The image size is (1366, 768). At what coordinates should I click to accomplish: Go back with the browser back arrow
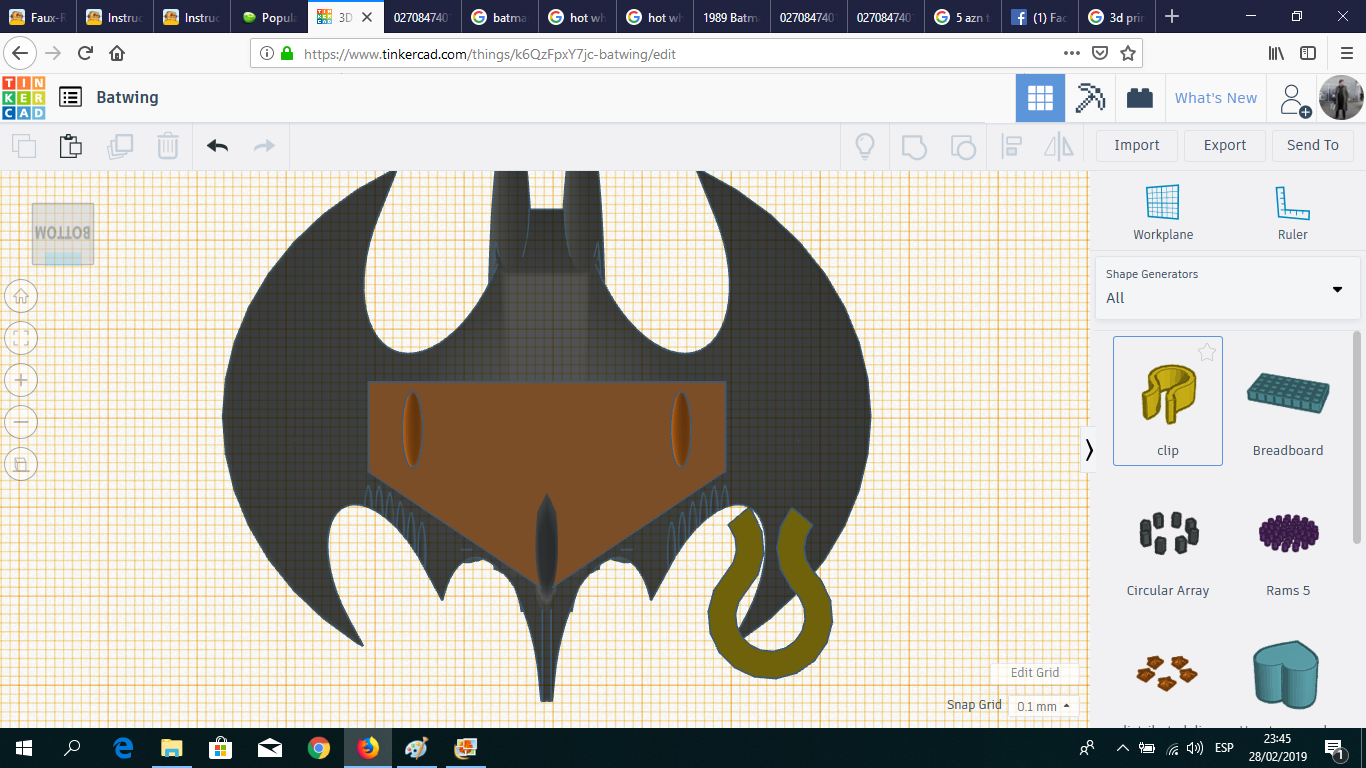(21, 53)
